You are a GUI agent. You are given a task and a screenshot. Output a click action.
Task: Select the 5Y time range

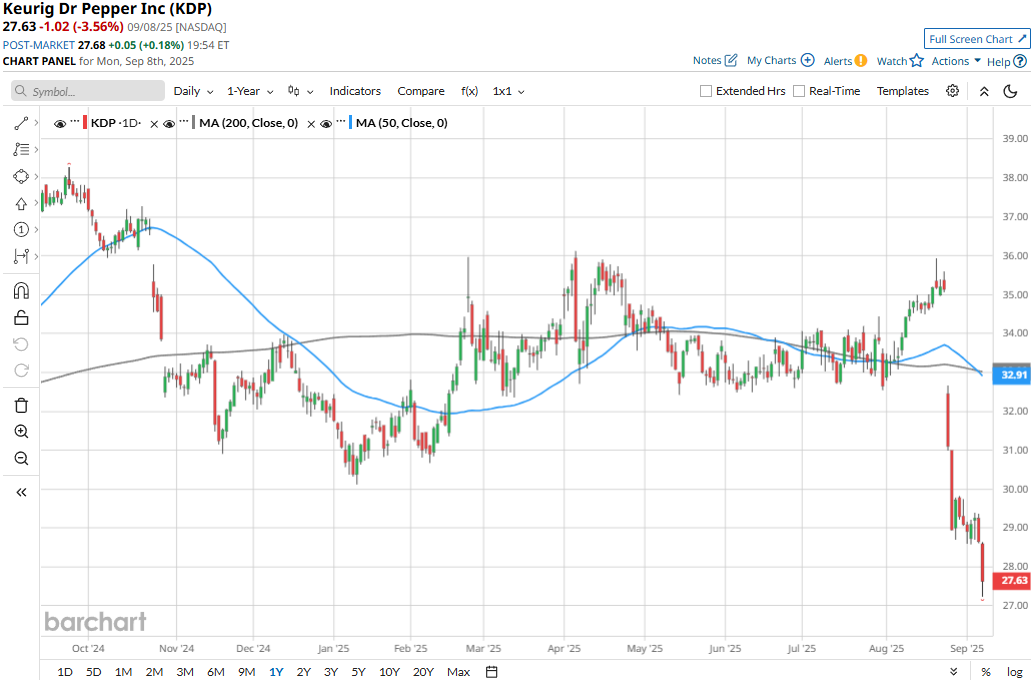358,671
